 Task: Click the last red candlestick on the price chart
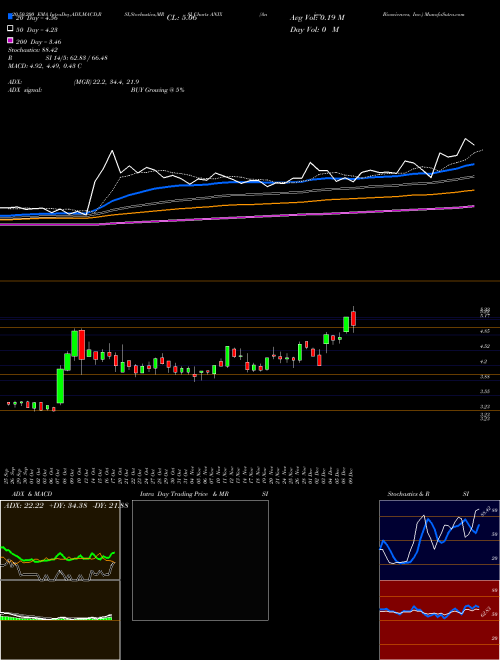coord(354,319)
